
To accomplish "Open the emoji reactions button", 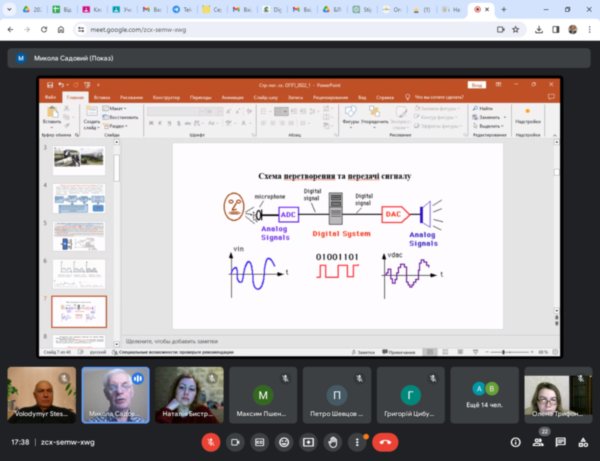I will (x=284, y=441).
